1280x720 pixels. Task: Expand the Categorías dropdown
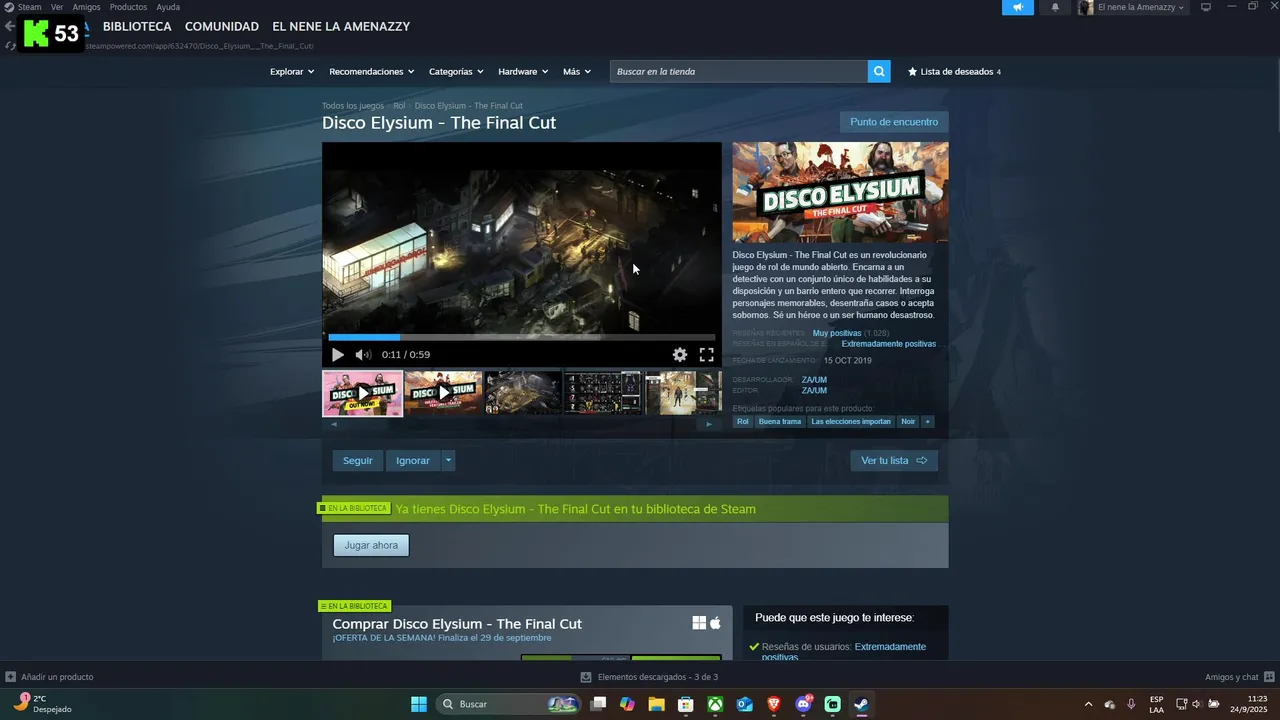tap(456, 71)
